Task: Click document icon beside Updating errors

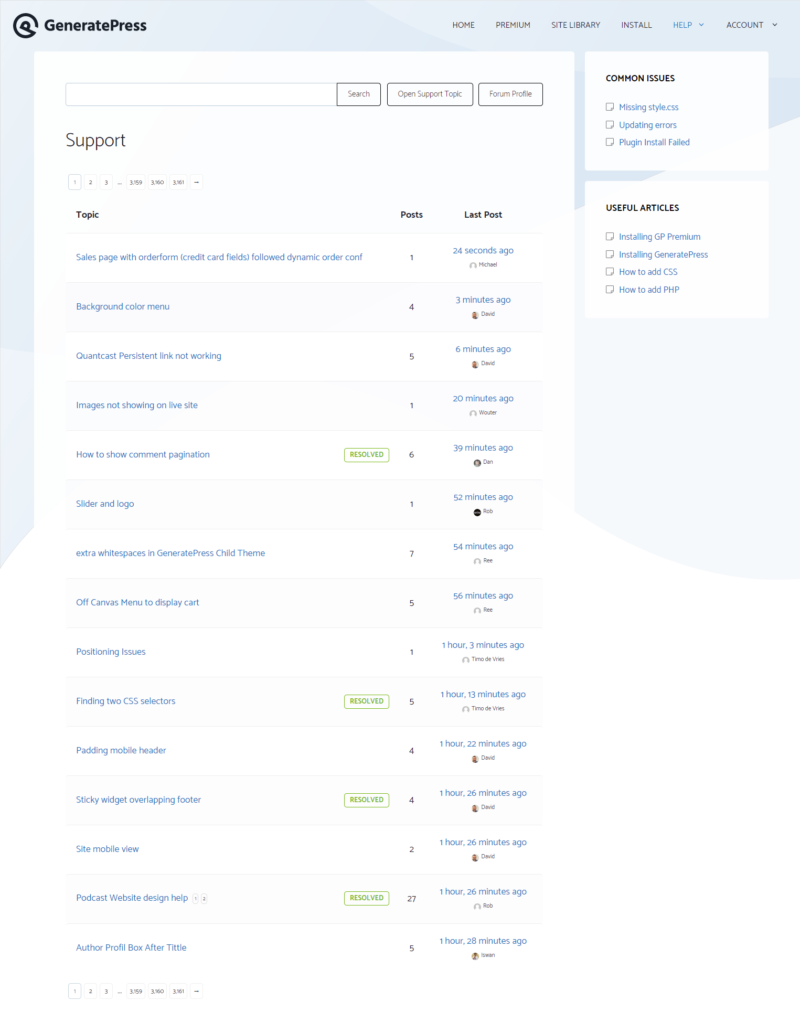Action: coord(610,125)
